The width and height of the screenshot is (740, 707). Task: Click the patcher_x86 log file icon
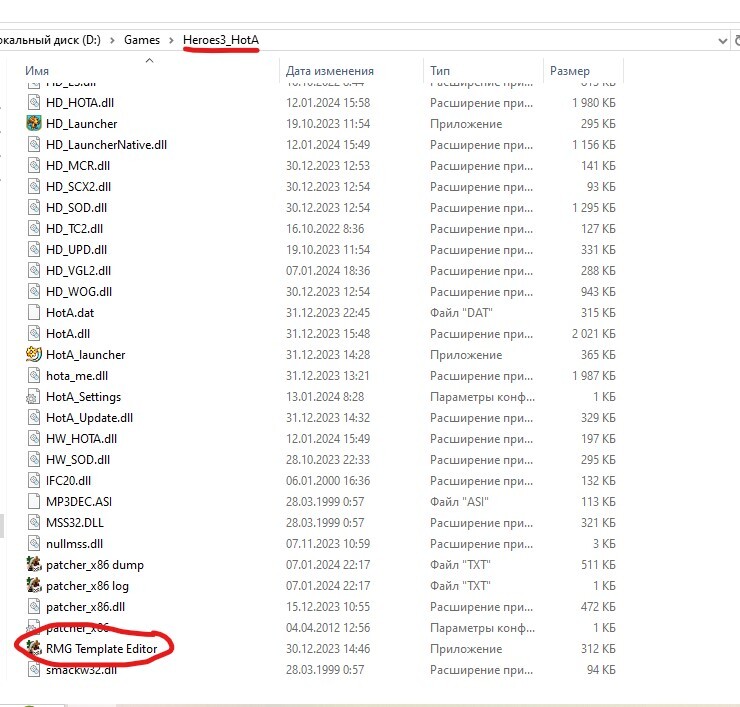pos(34,586)
